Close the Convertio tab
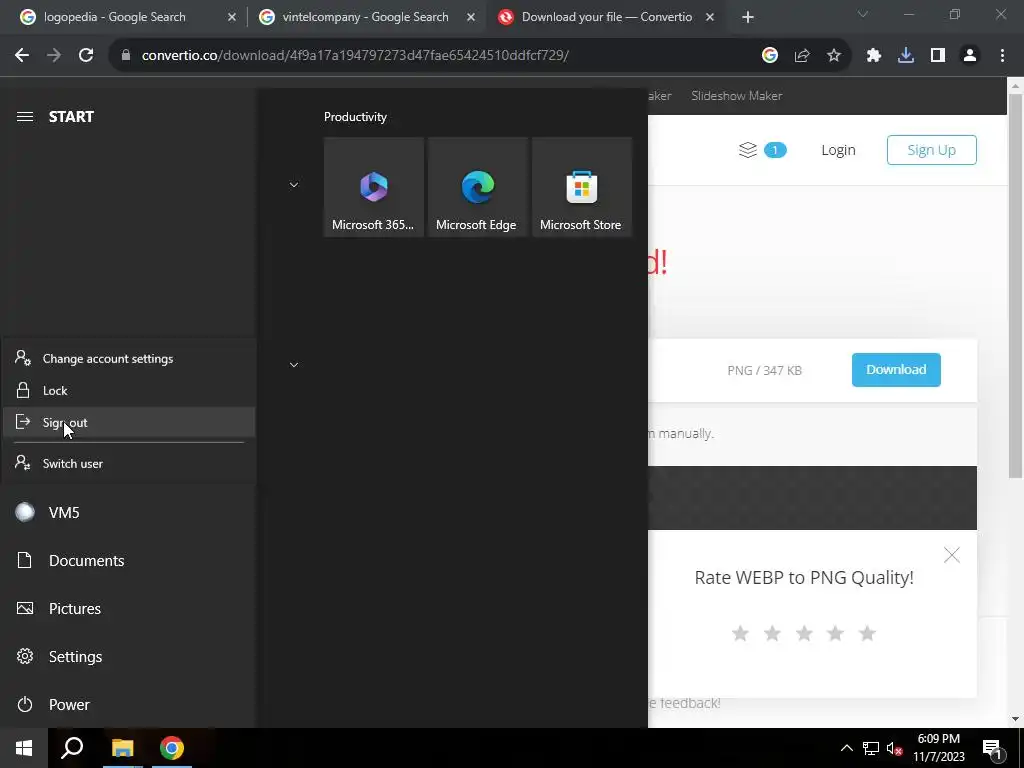 [710, 18]
